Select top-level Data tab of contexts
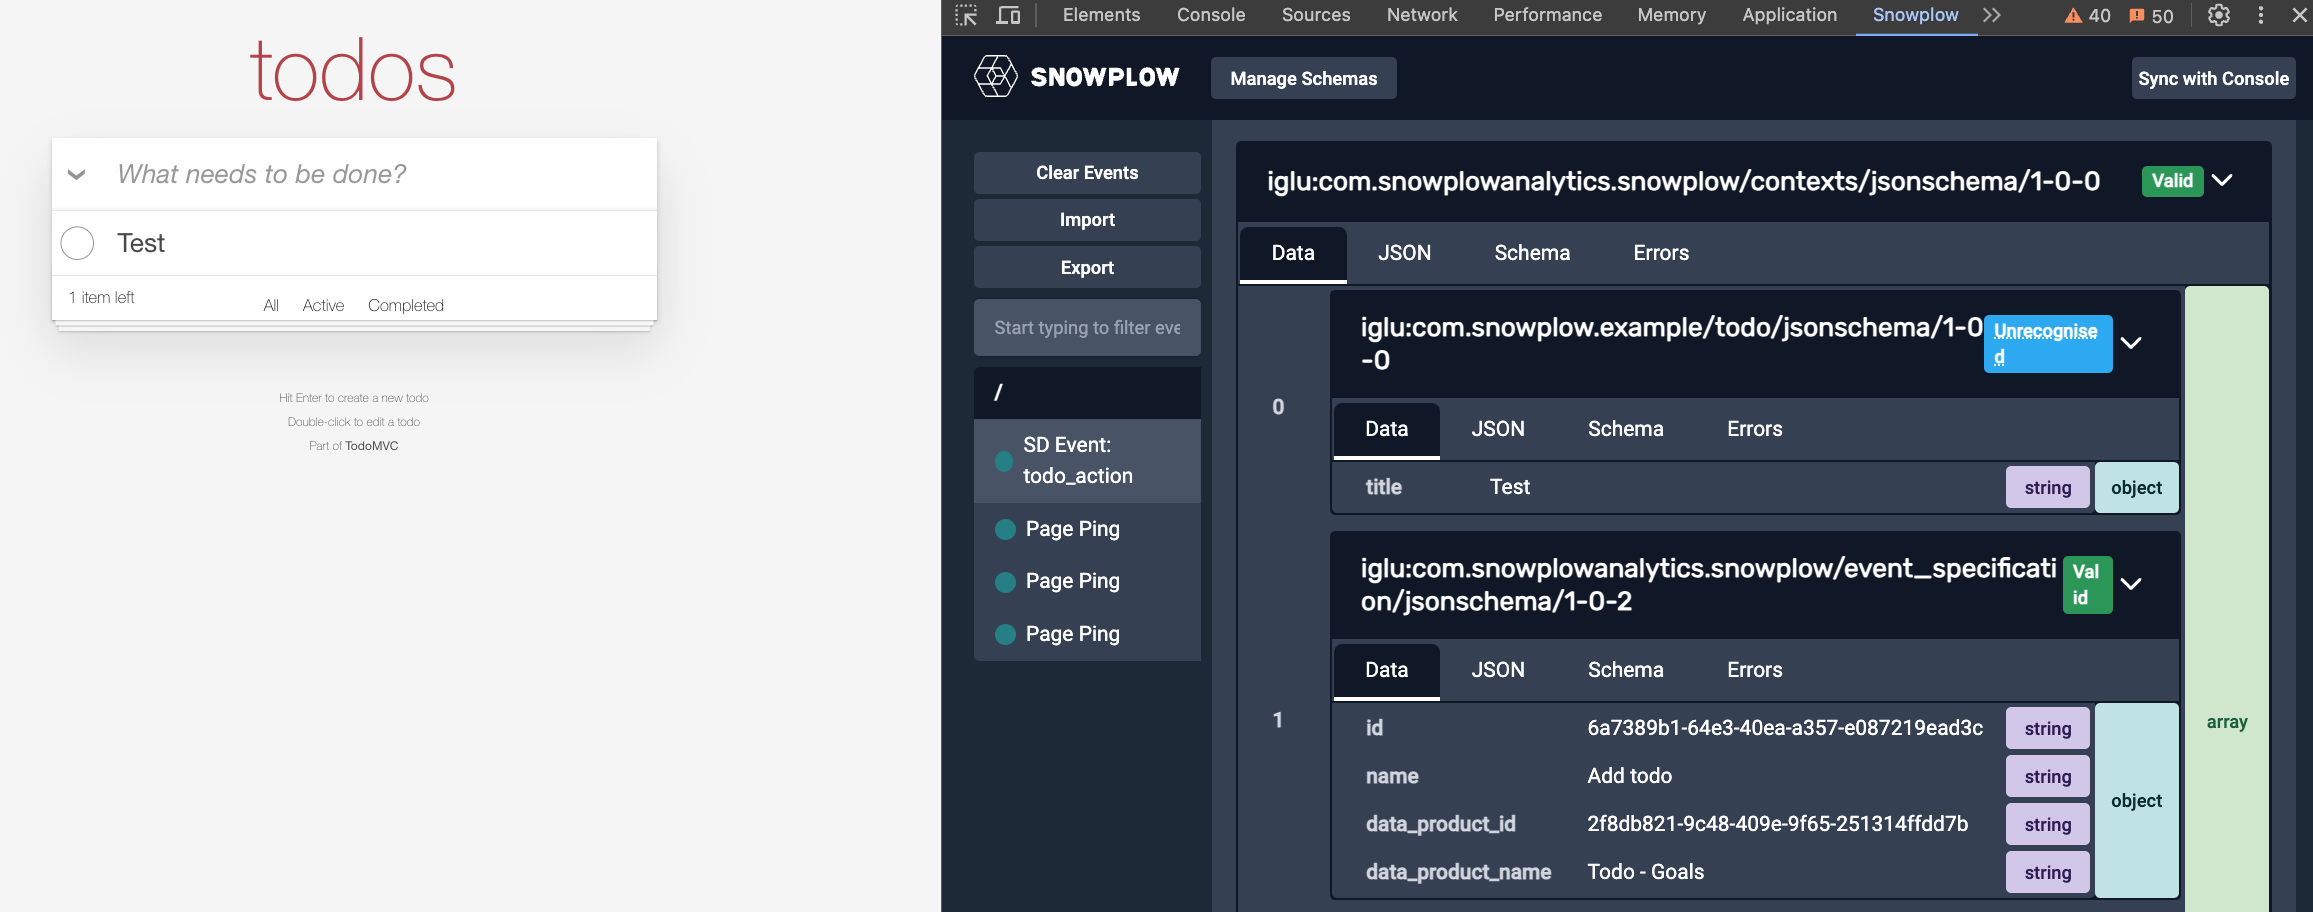The image size is (2313, 912). [x=1293, y=254]
